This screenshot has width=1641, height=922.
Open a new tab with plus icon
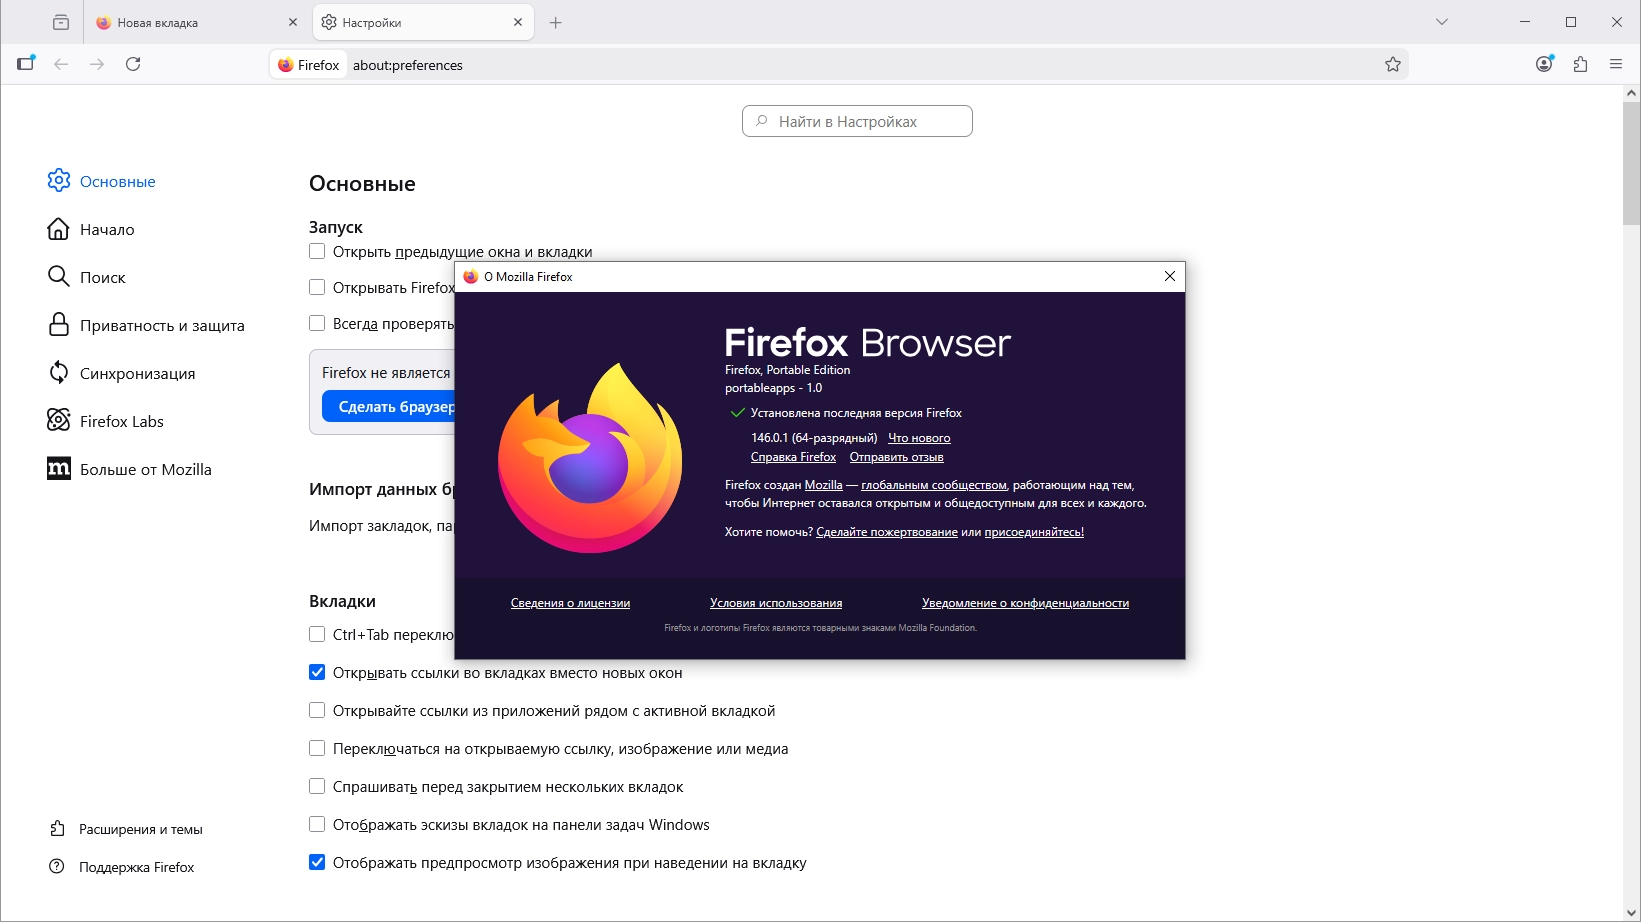[x=556, y=22]
